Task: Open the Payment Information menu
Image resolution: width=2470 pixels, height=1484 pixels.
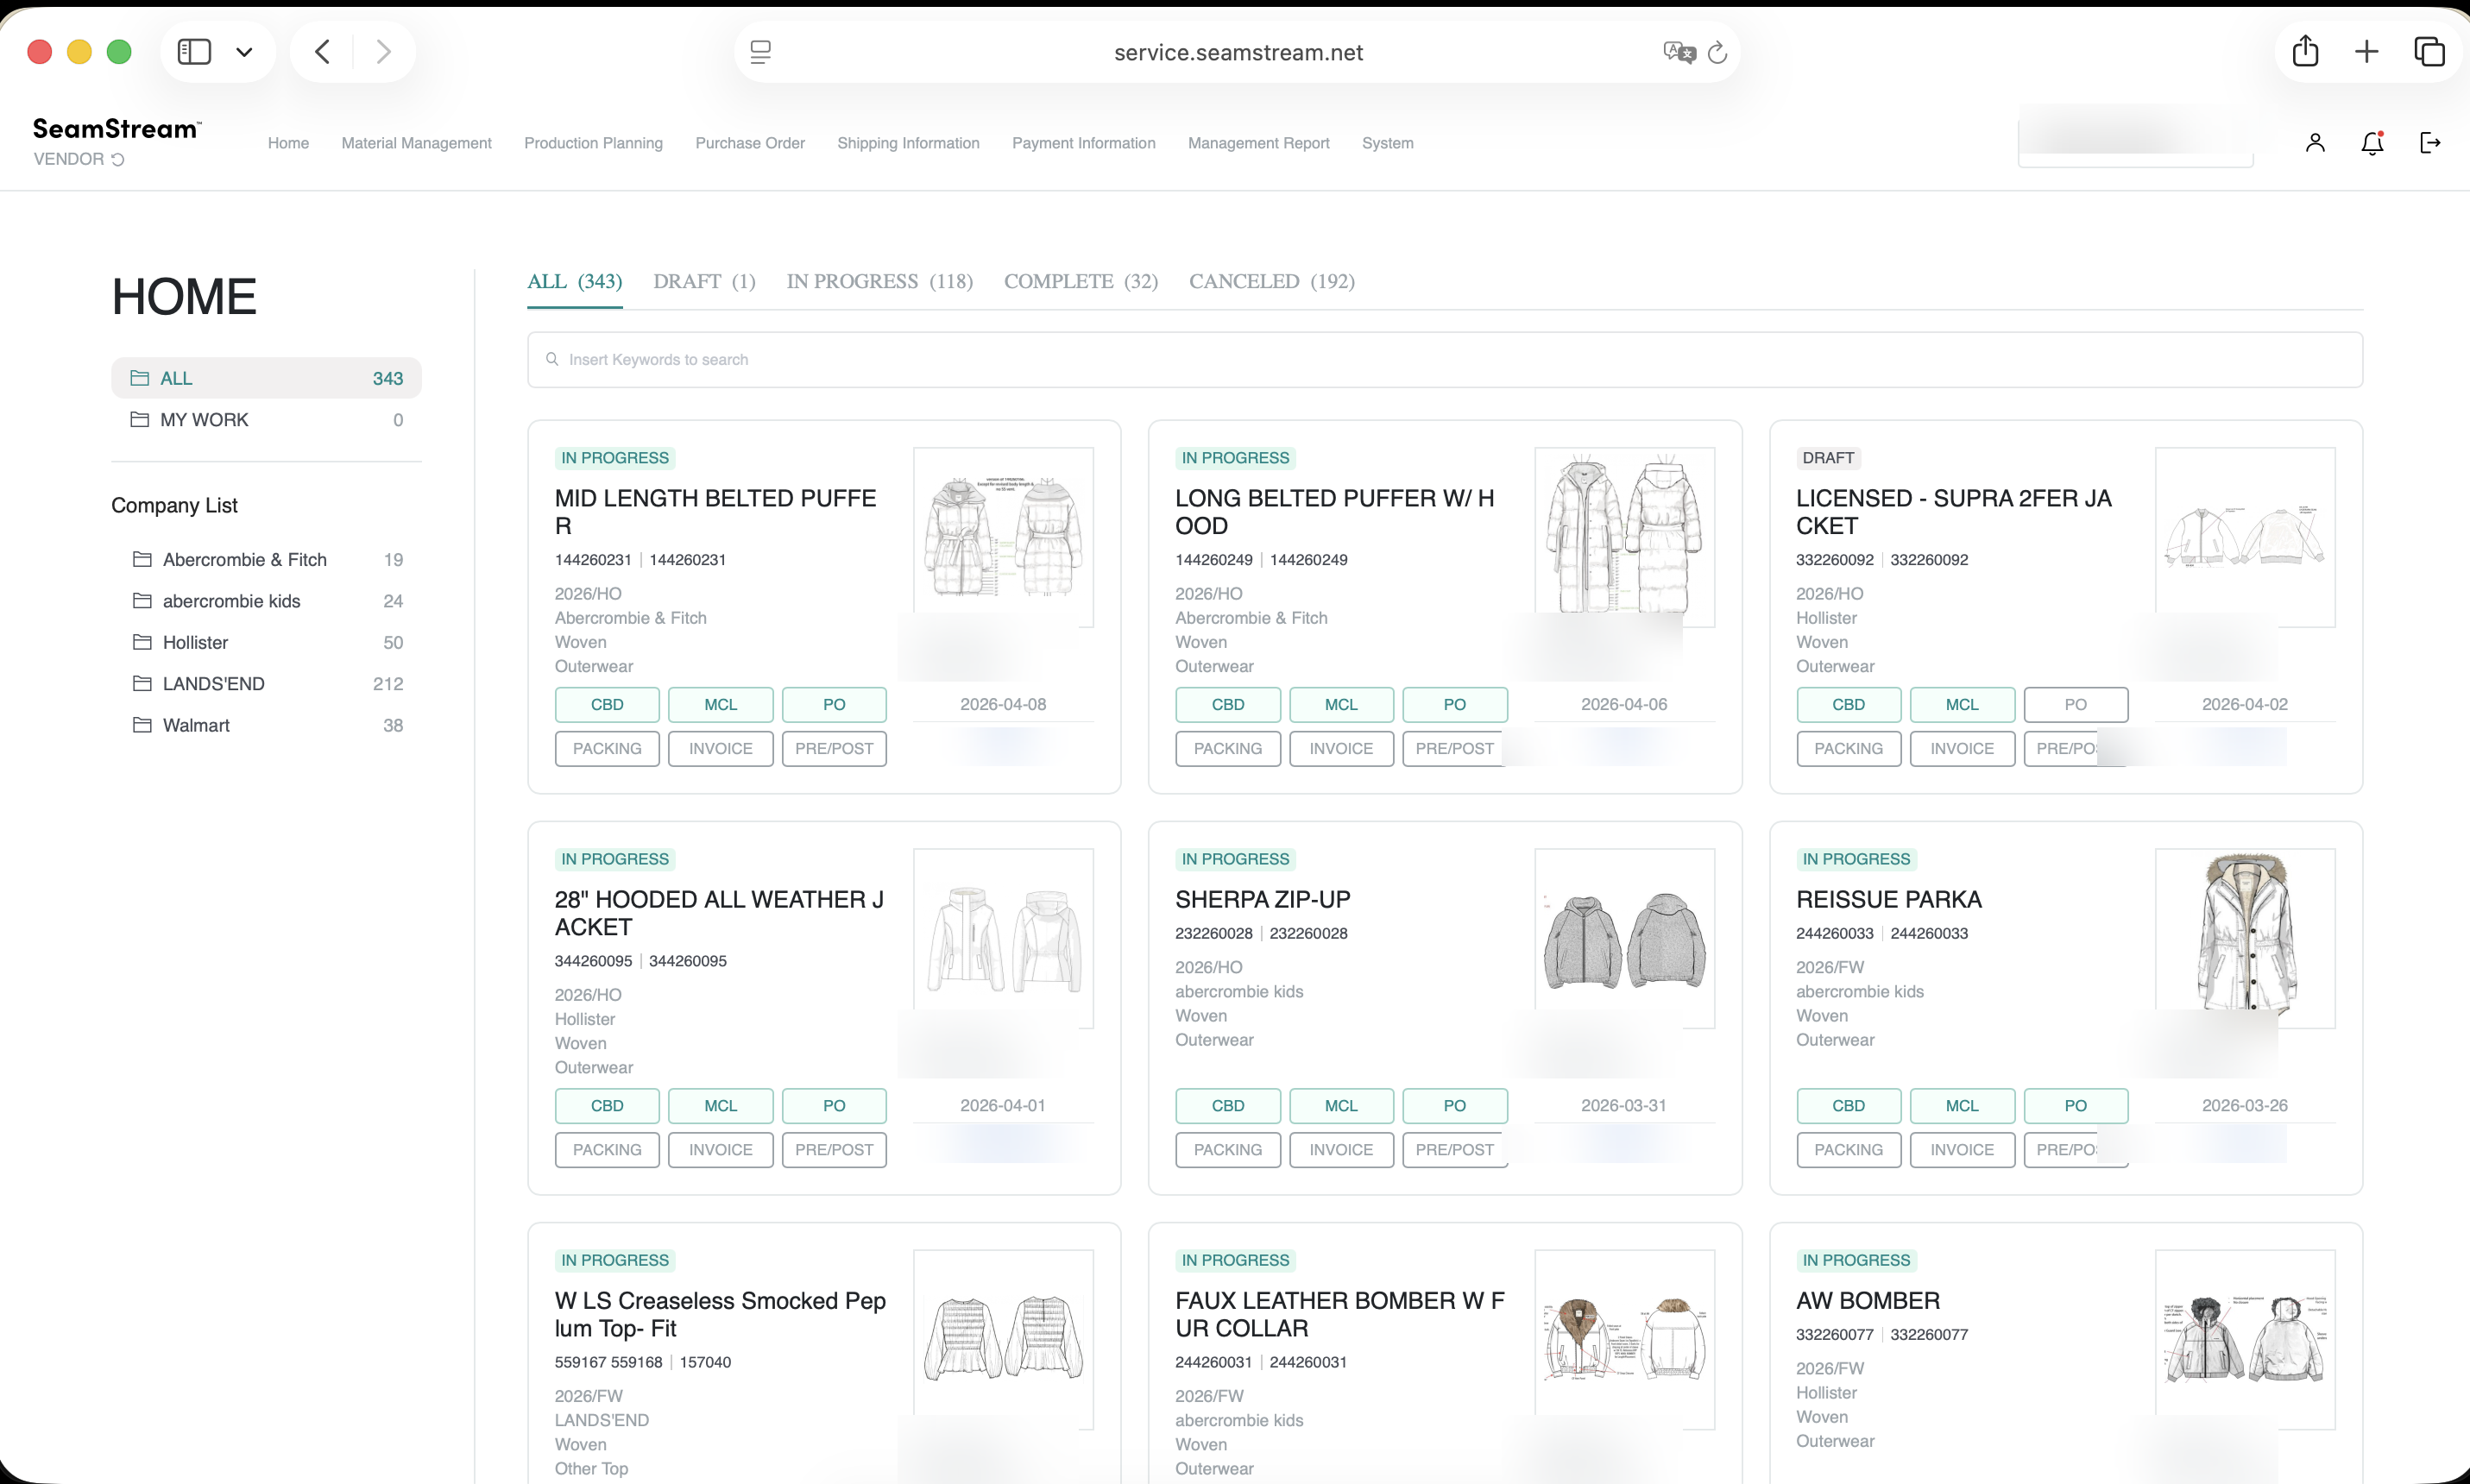Action: coord(1083,143)
